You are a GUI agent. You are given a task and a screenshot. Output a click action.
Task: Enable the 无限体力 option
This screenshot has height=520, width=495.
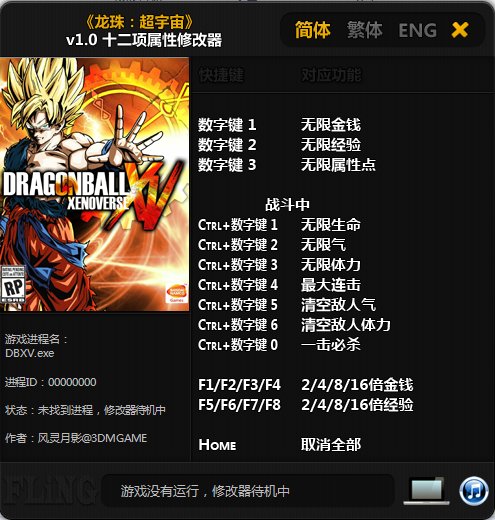coord(331,265)
